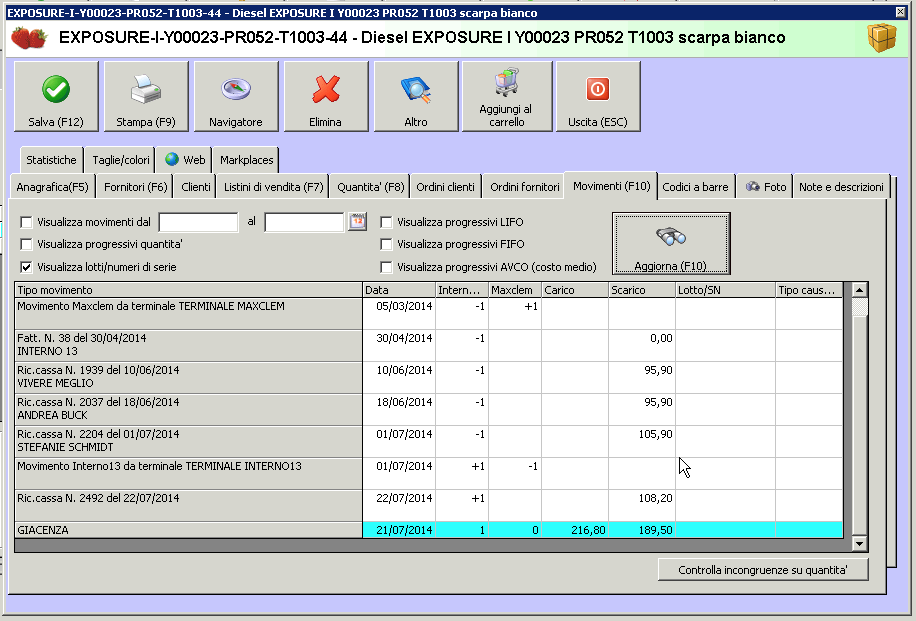Click the strawberry logo icon in the header

(29, 37)
